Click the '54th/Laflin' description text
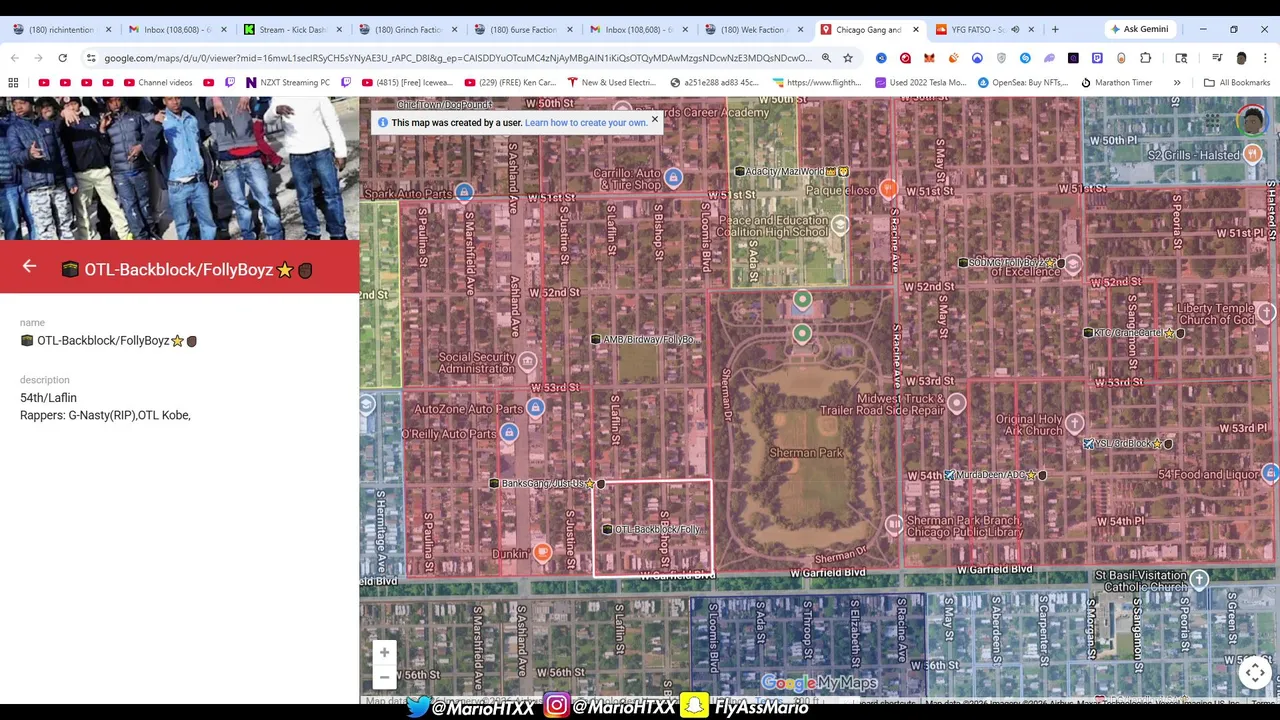 pyautogui.click(x=48, y=398)
